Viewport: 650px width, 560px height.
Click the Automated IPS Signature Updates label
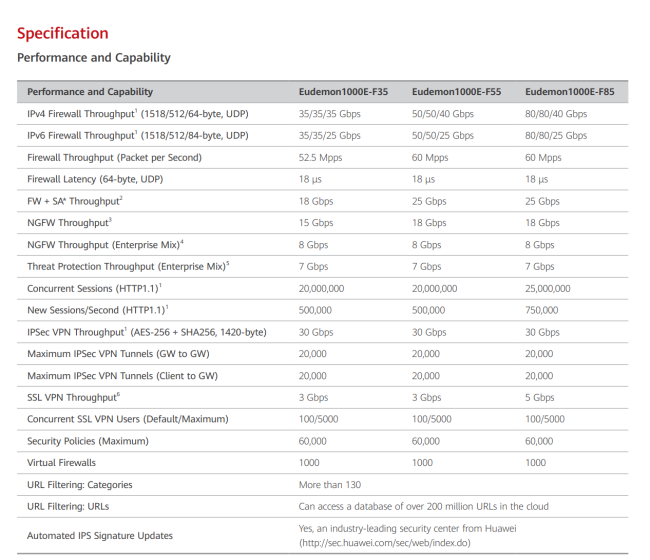99,535
